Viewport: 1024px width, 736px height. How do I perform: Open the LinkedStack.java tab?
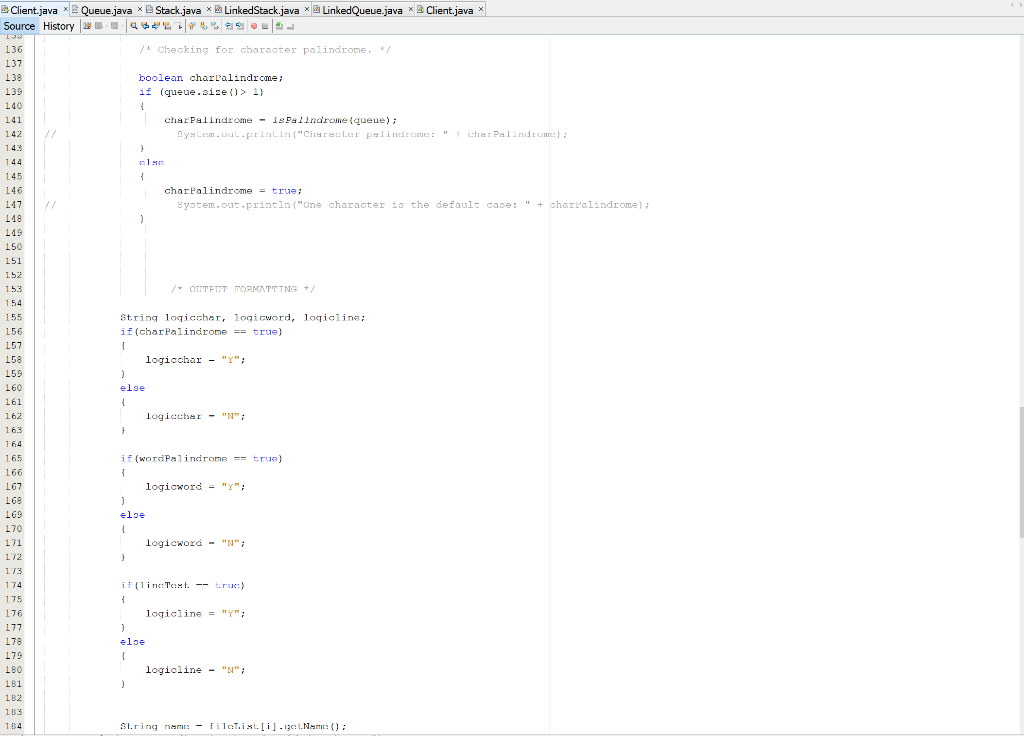(261, 10)
